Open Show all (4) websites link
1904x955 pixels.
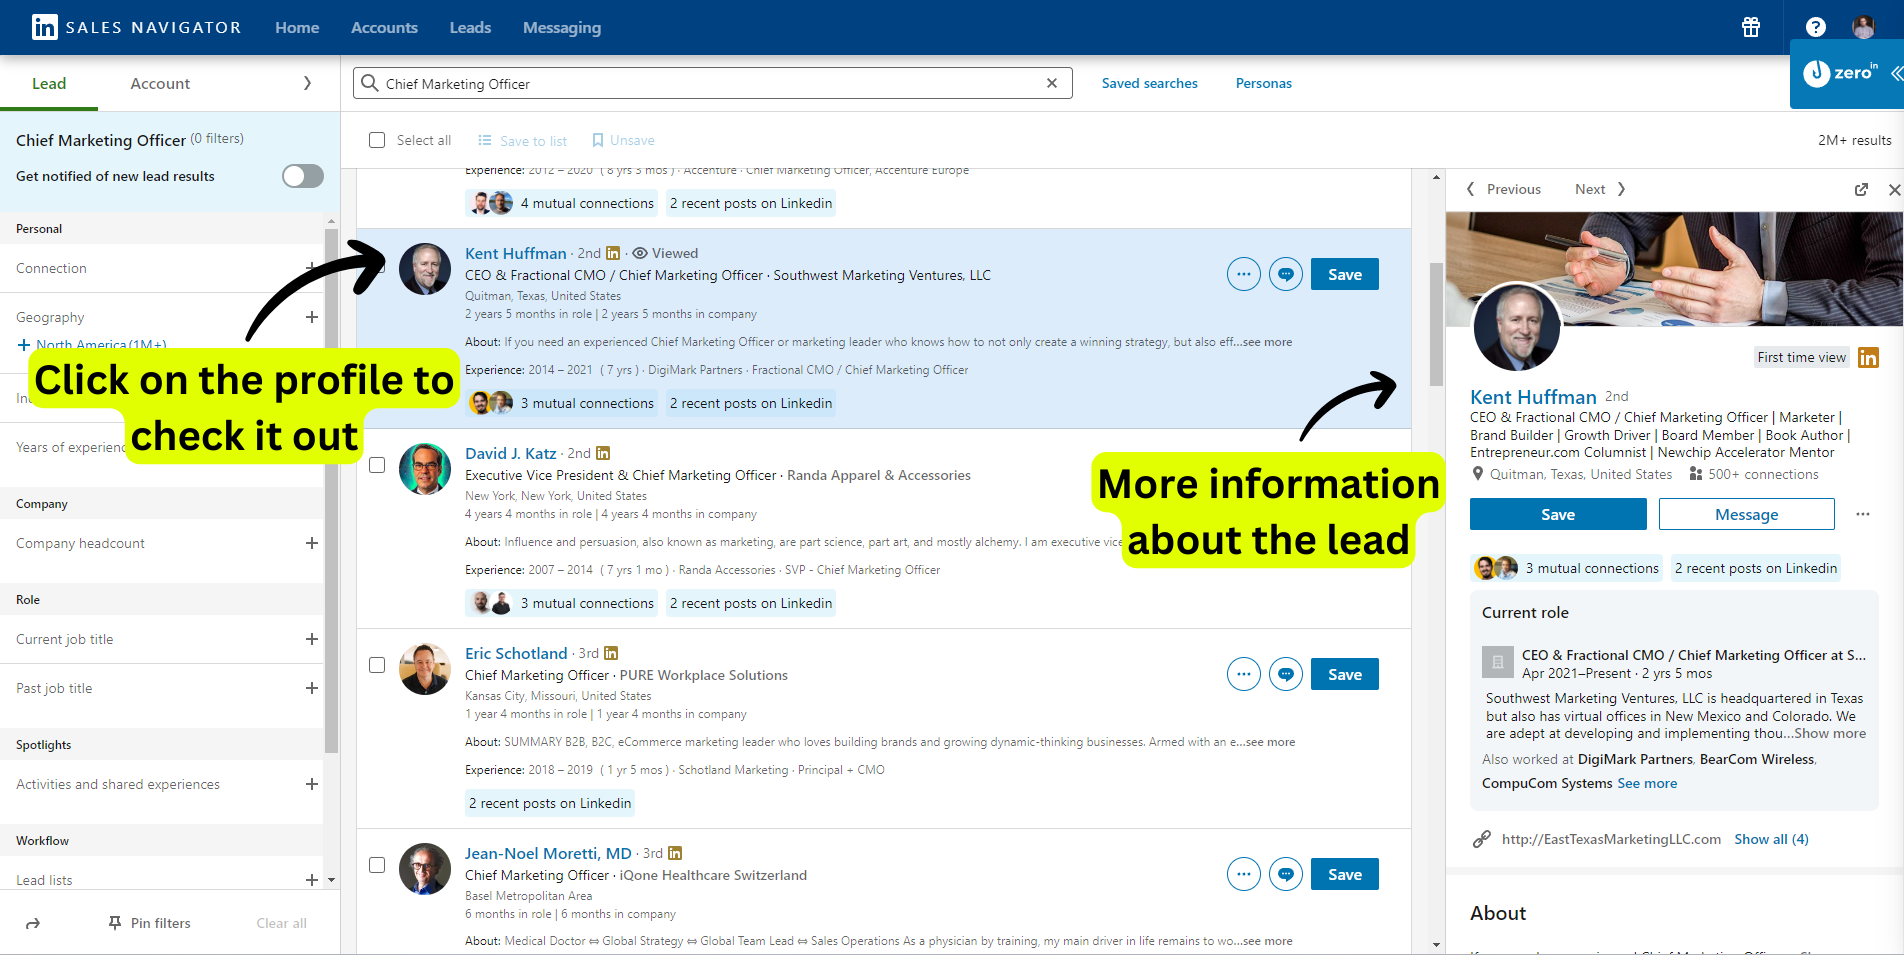(x=1771, y=839)
